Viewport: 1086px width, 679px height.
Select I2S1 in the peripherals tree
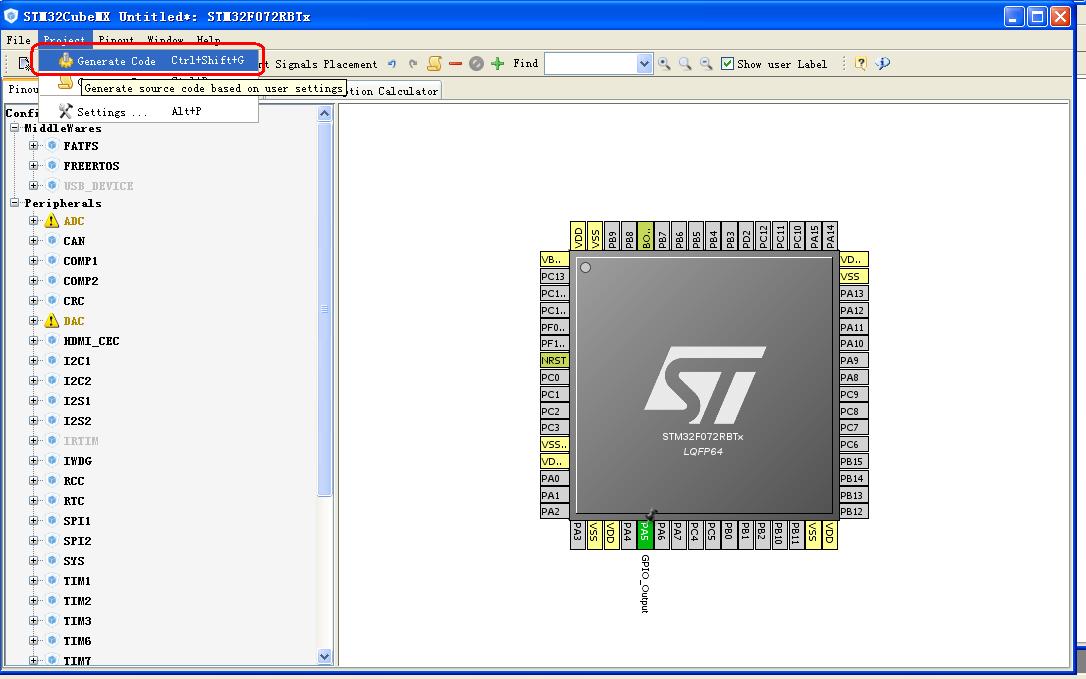click(77, 401)
